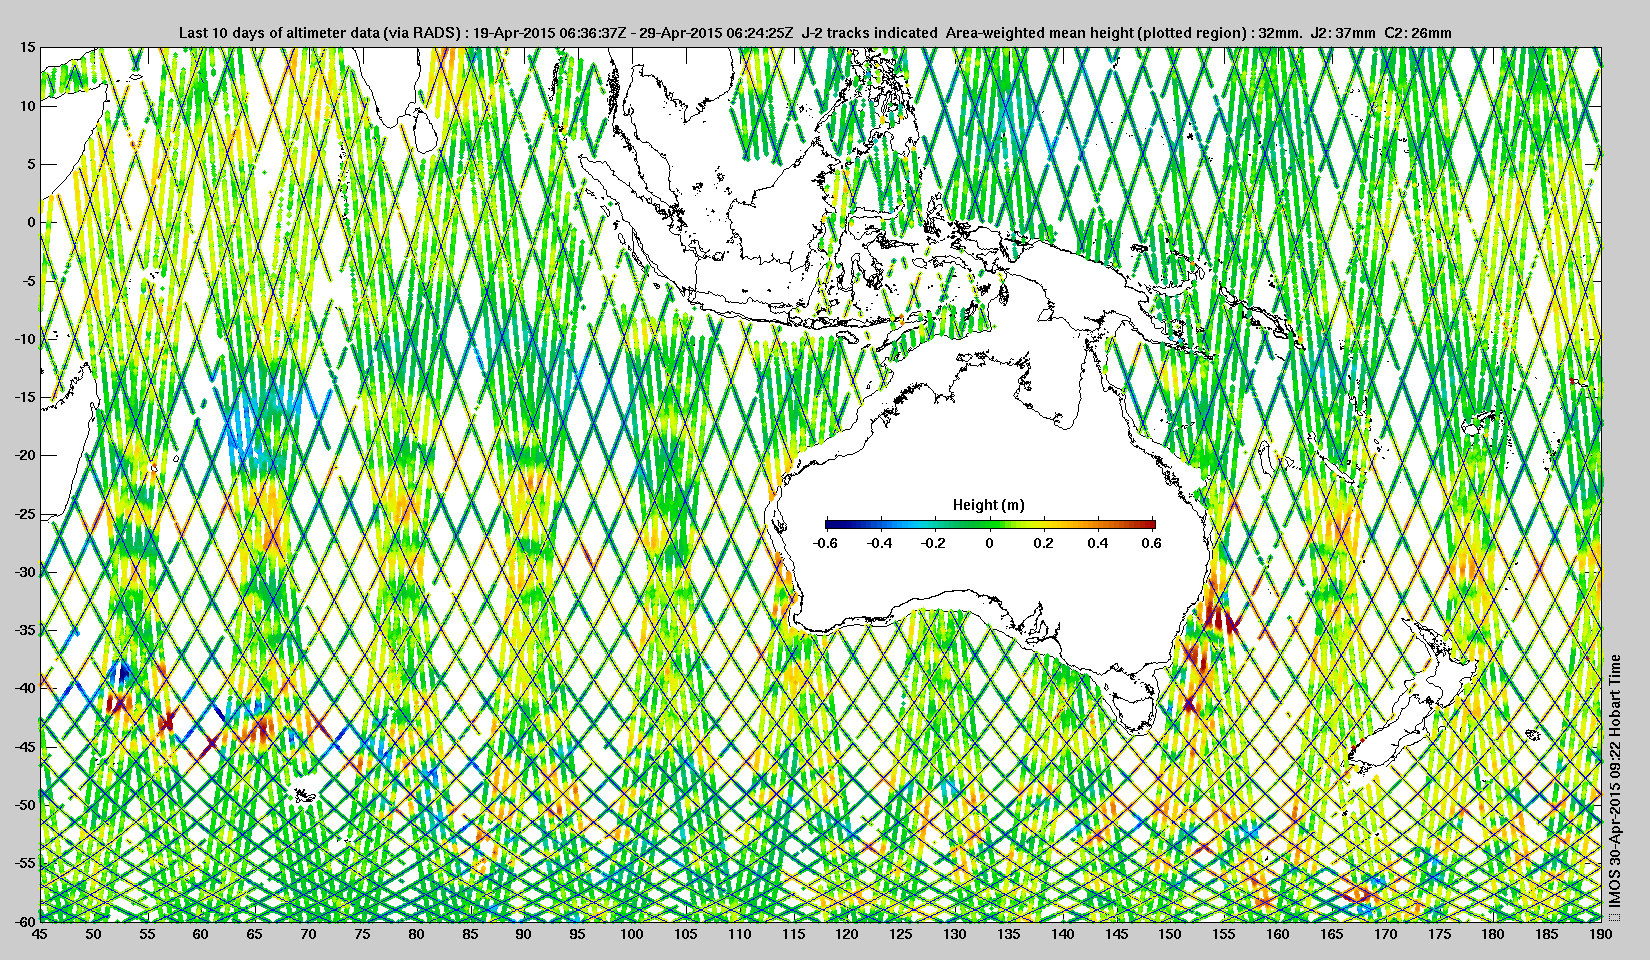Click the '-0.6' colorbar tick label
This screenshot has width=1650, height=960.
(x=825, y=543)
